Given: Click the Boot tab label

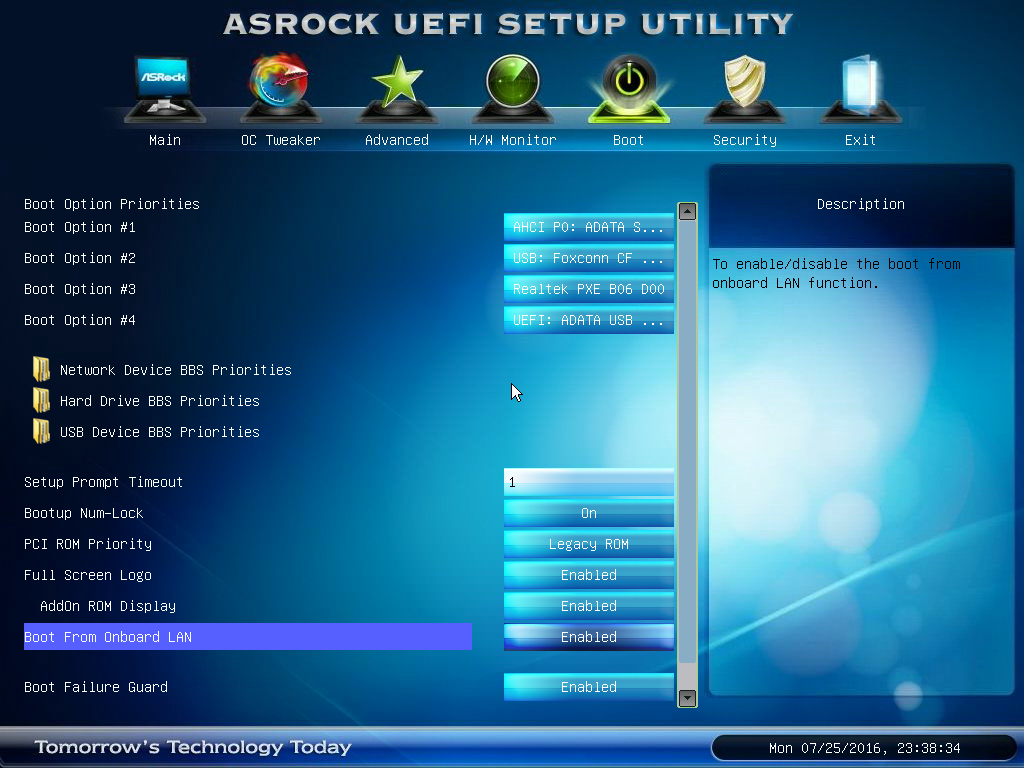Looking at the screenshot, I should (x=628, y=140).
